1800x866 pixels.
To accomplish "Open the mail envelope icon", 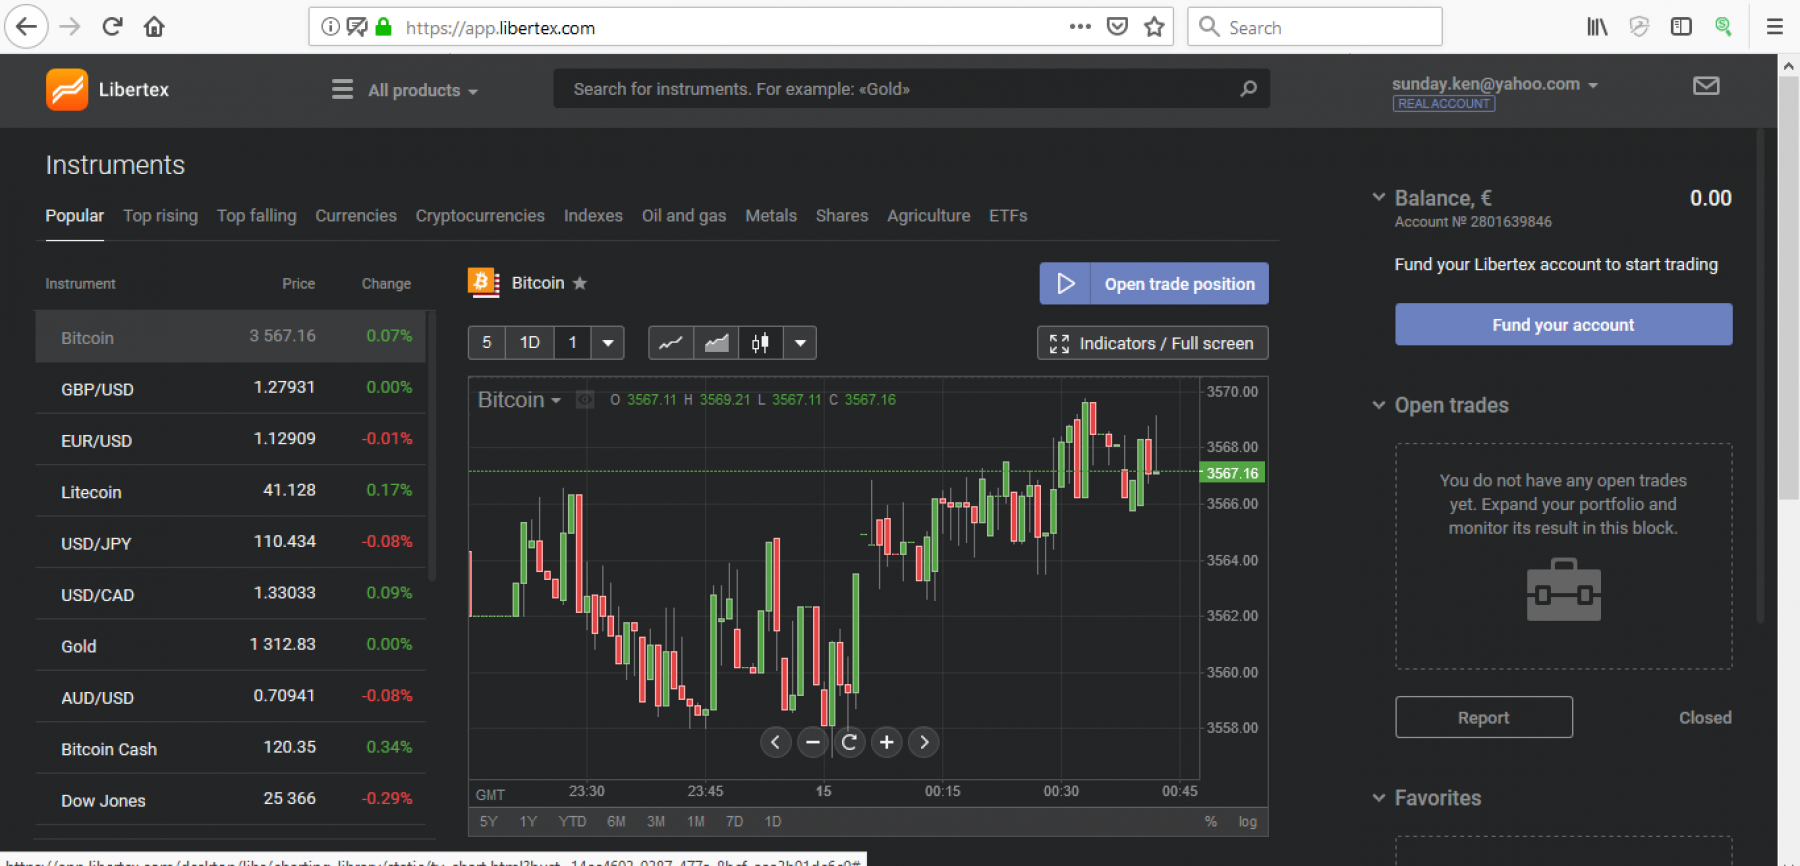I will 1706,86.
